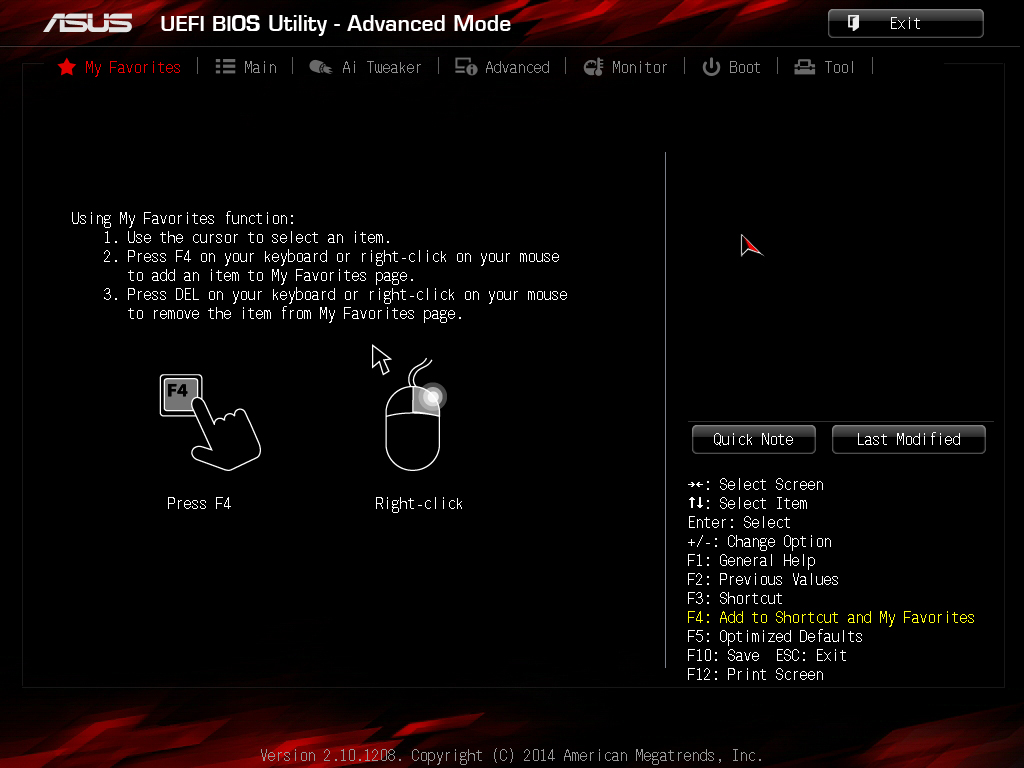Viewport: 1024px width, 768px height.
Task: Click the F4 key hand illustration
Action: [x=210, y=423]
